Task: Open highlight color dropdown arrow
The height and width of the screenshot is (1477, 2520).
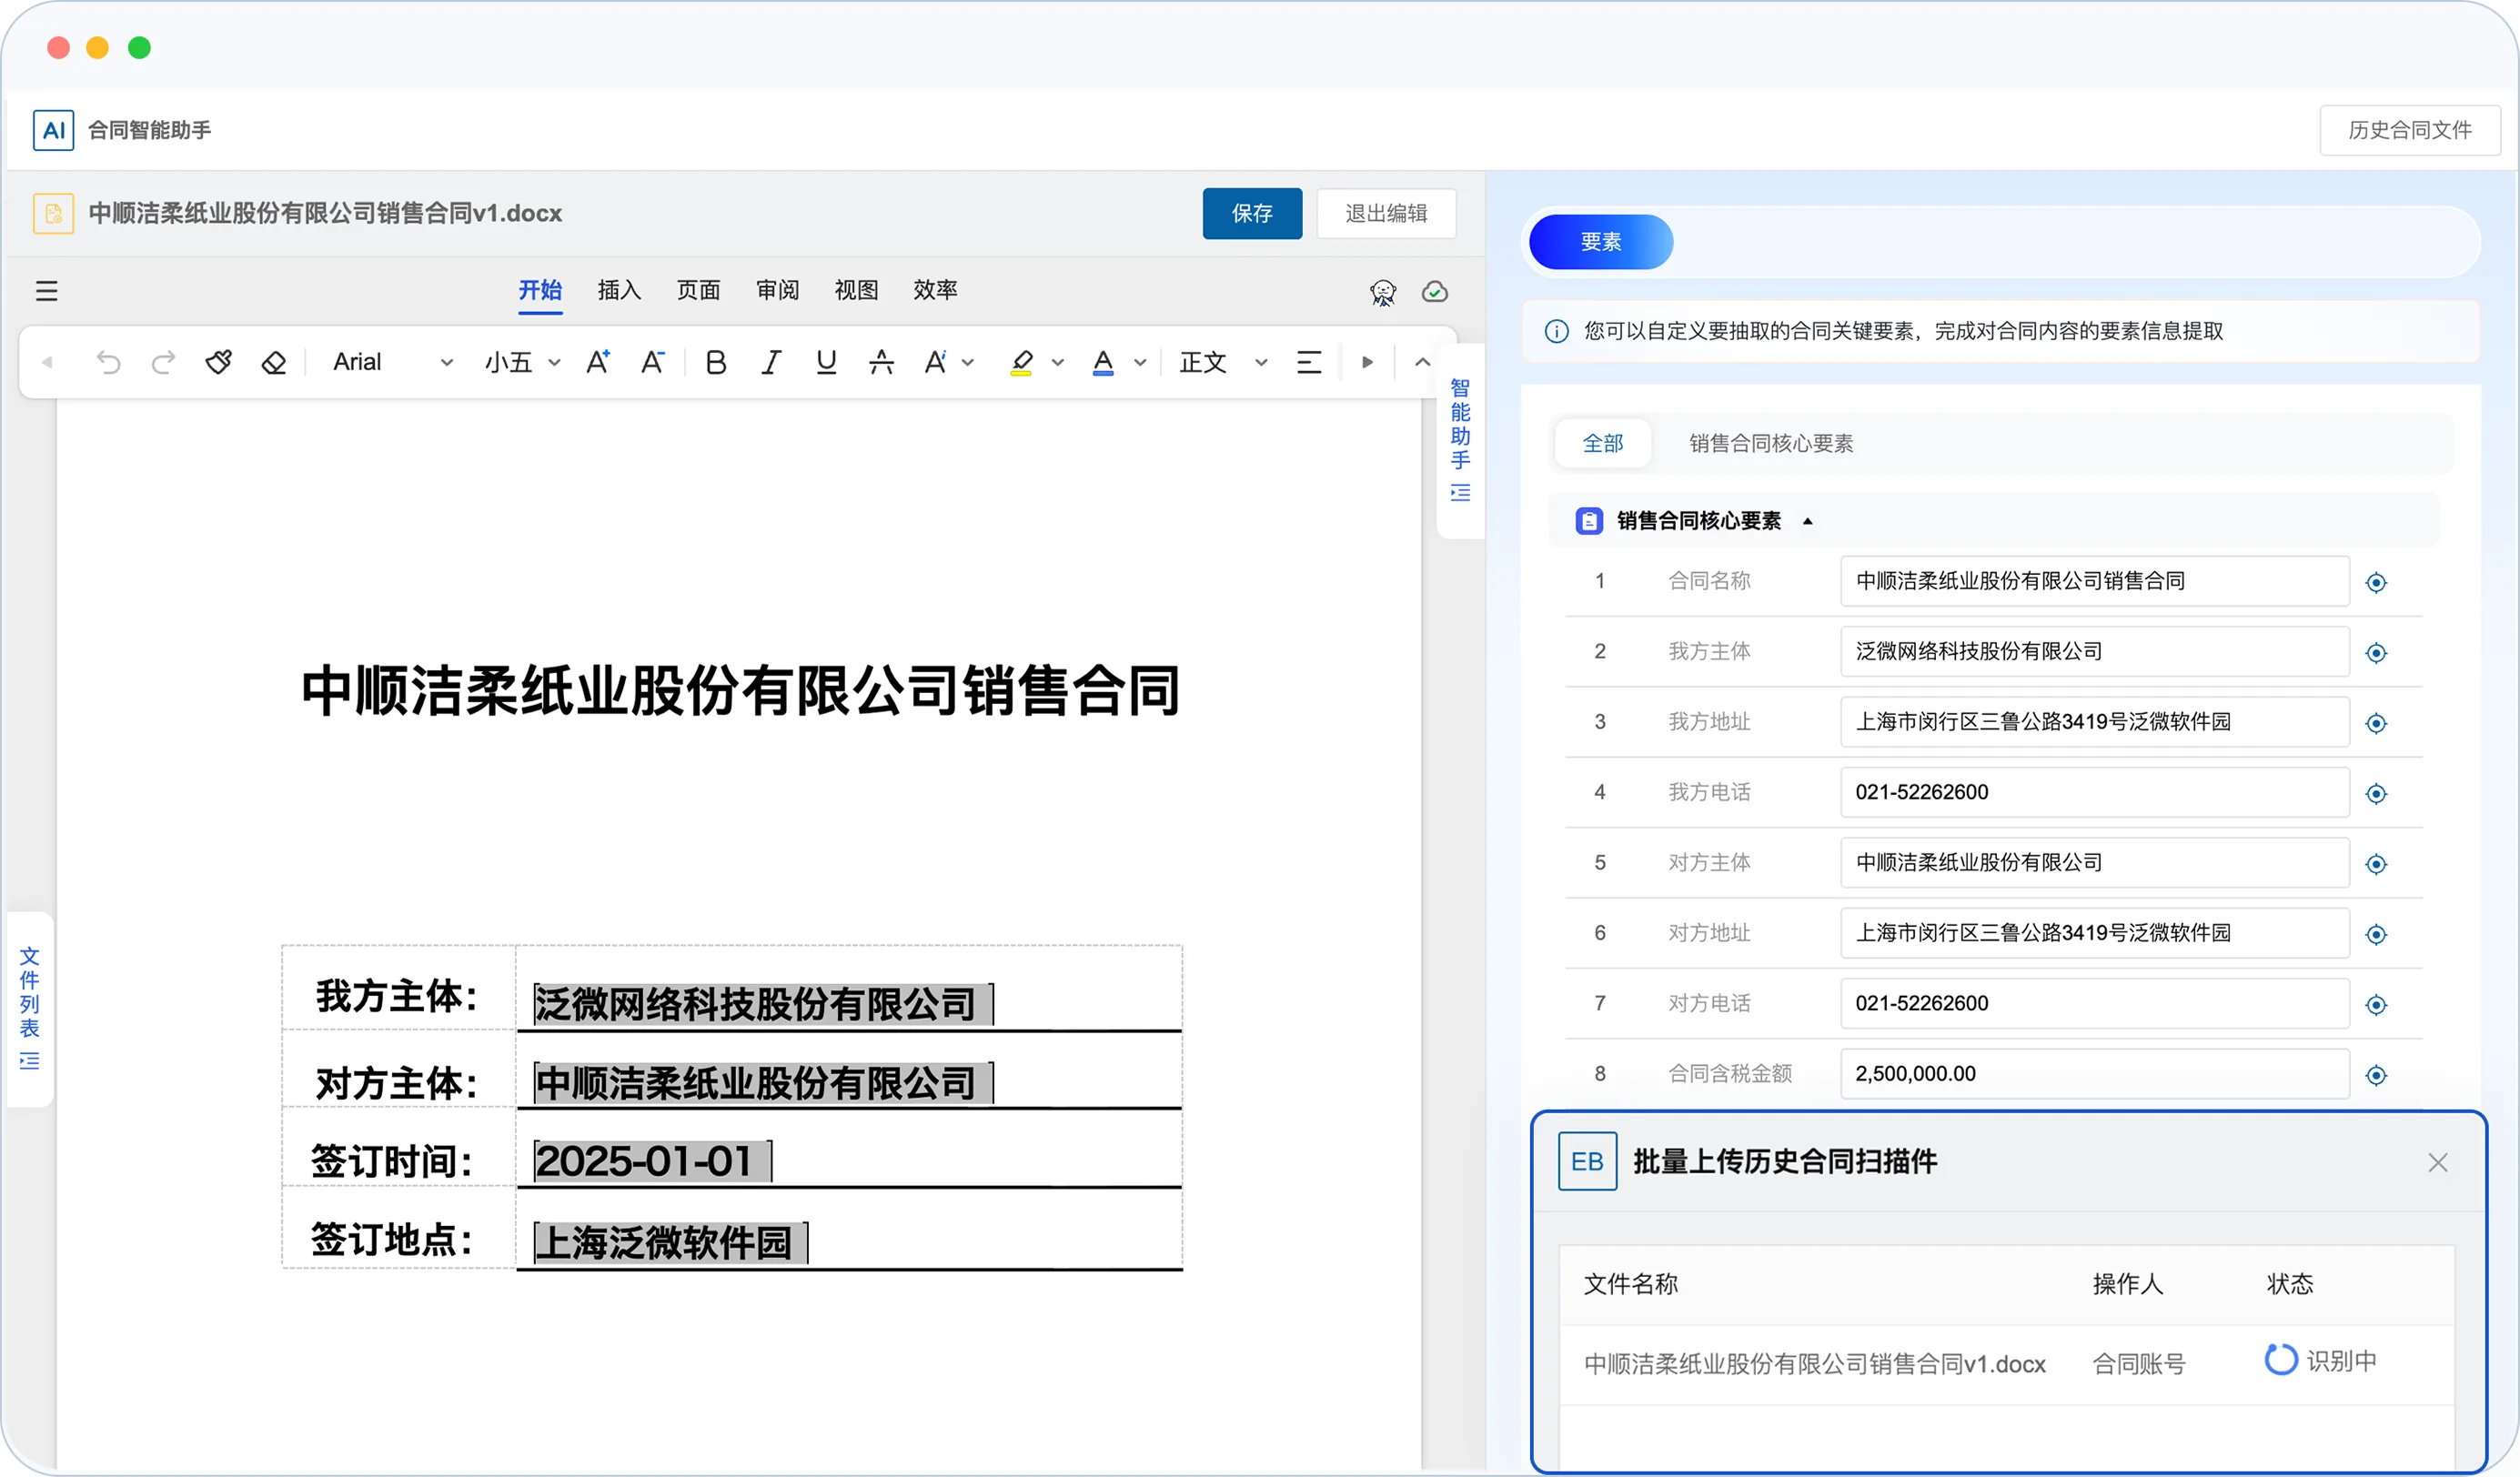Action: coord(1058,362)
